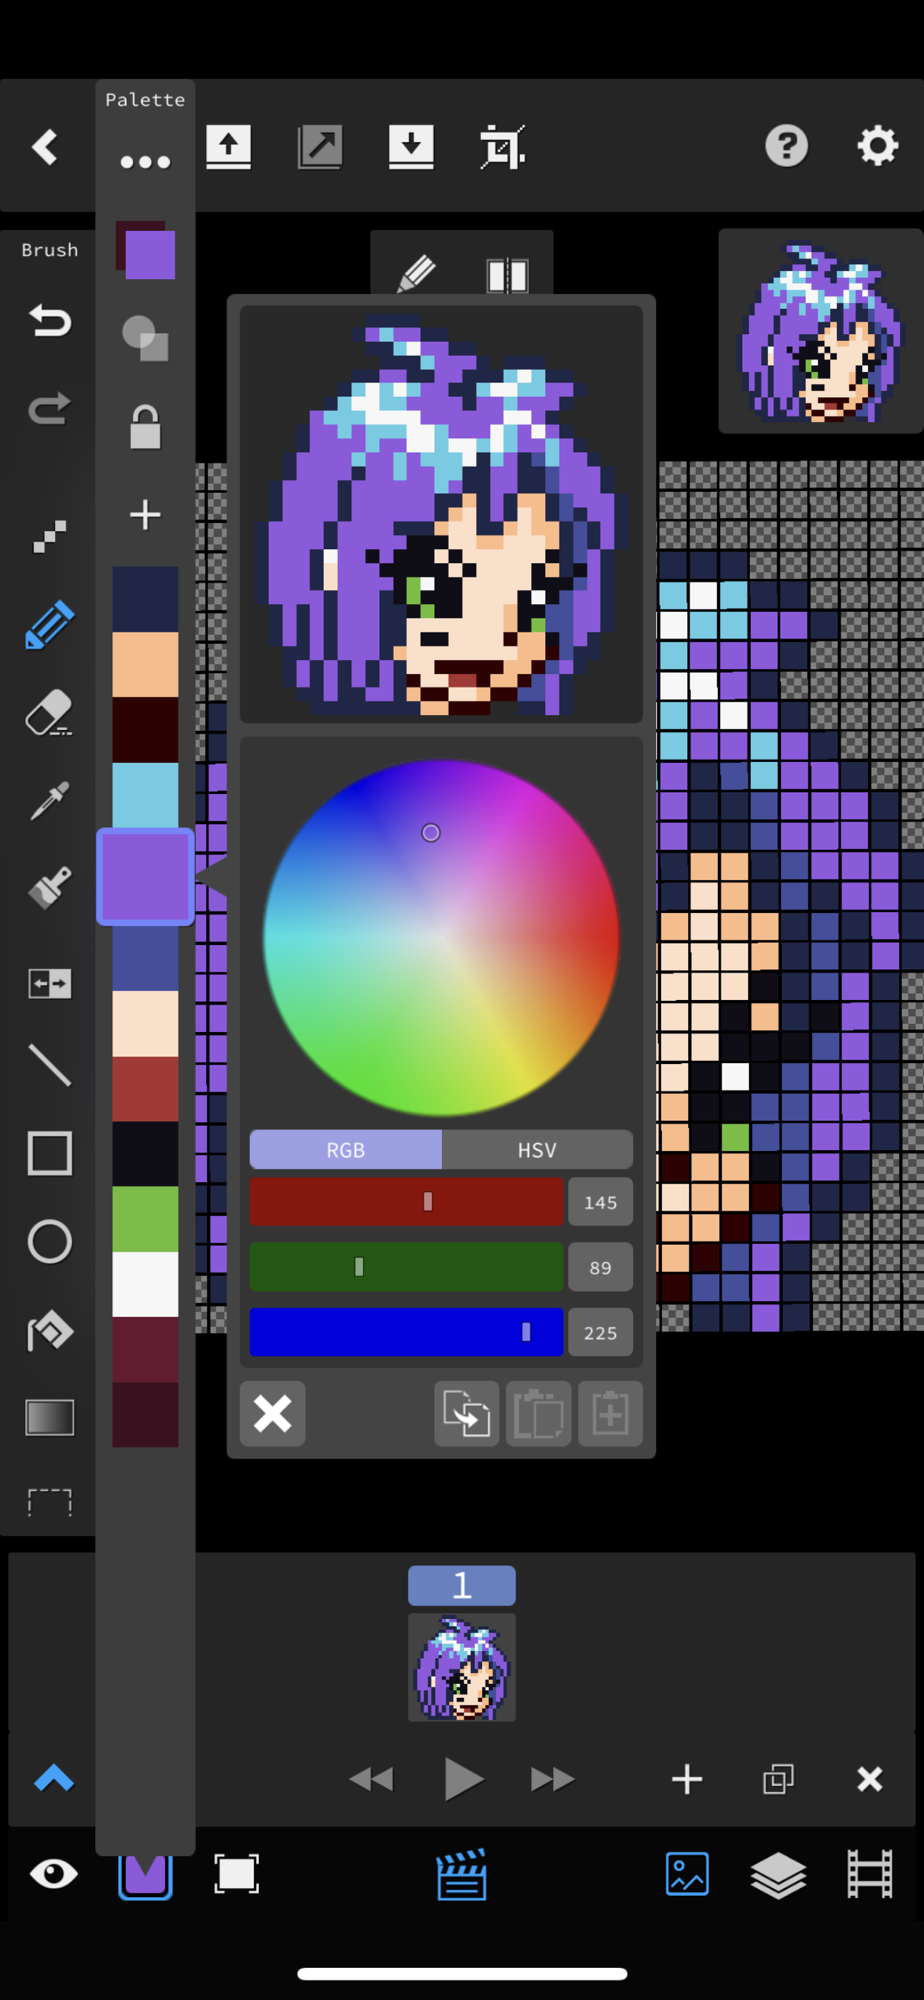Viewport: 924px width, 2000px height.
Task: Select the Rectangle shape tool
Action: [x=49, y=1153]
